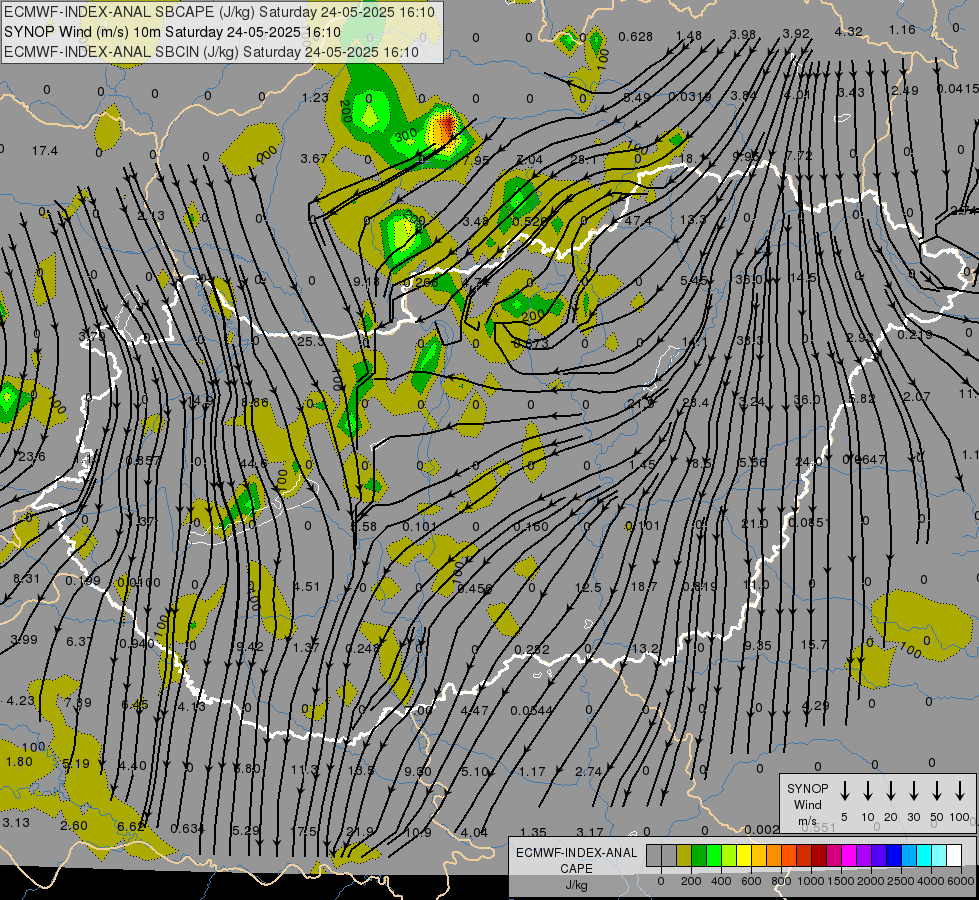Screen dimensions: 979x900
Task: Select the dark red 1000 J/kg CAPE swatch
Action: [x=819, y=856]
